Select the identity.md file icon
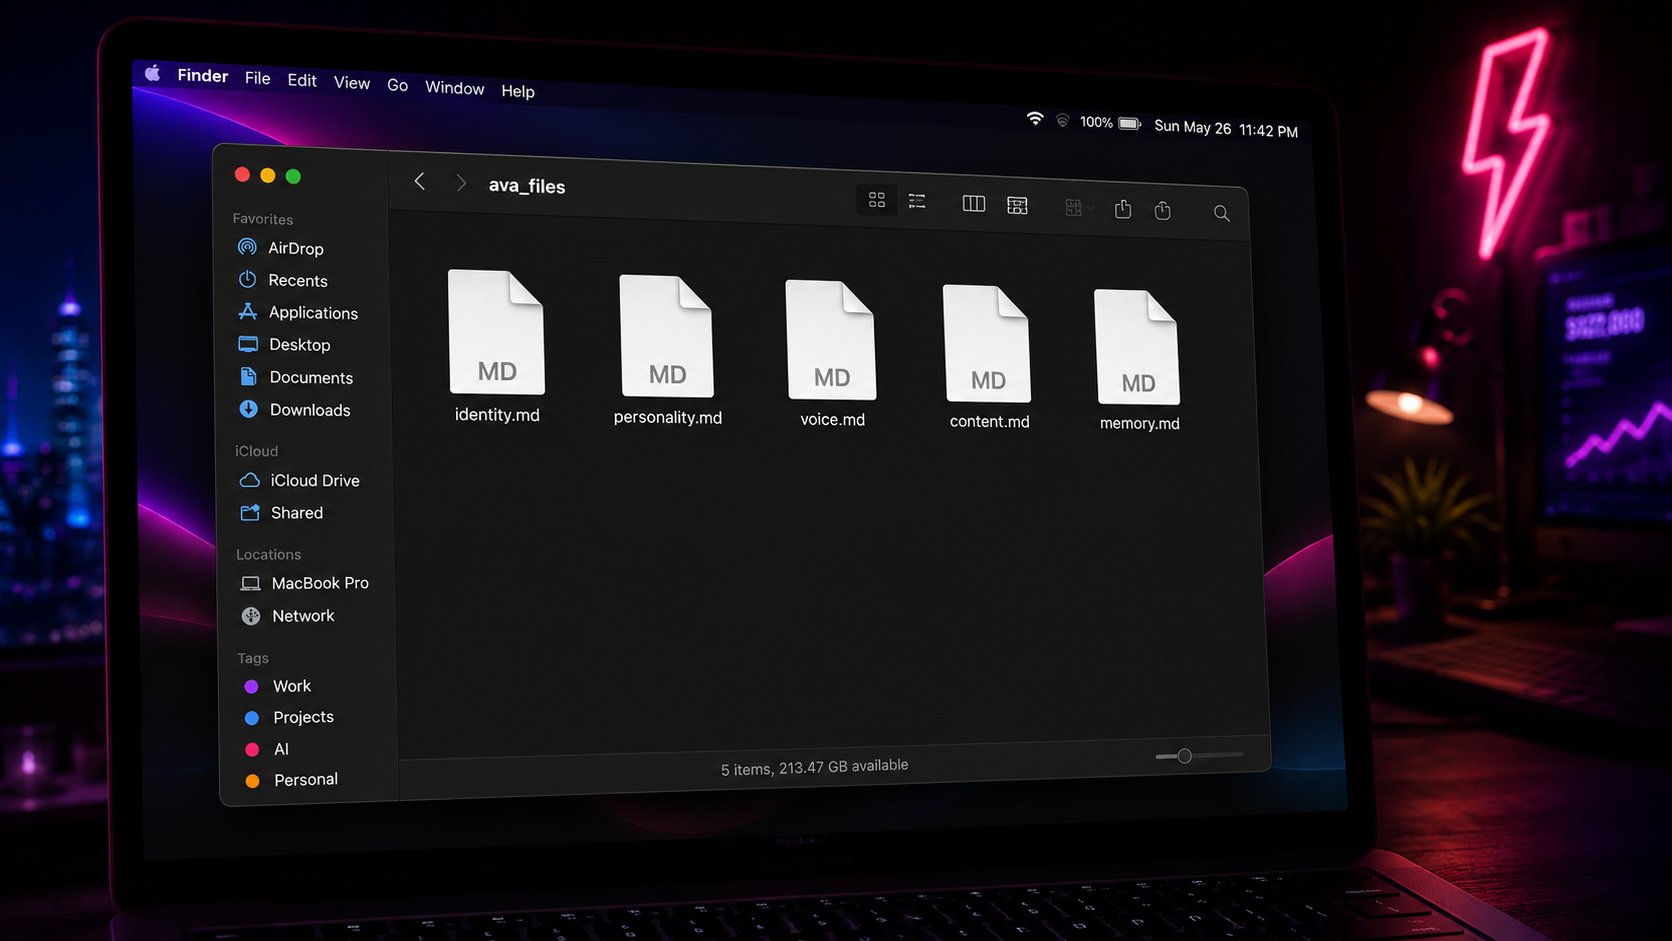Image resolution: width=1672 pixels, height=941 pixels. click(496, 332)
